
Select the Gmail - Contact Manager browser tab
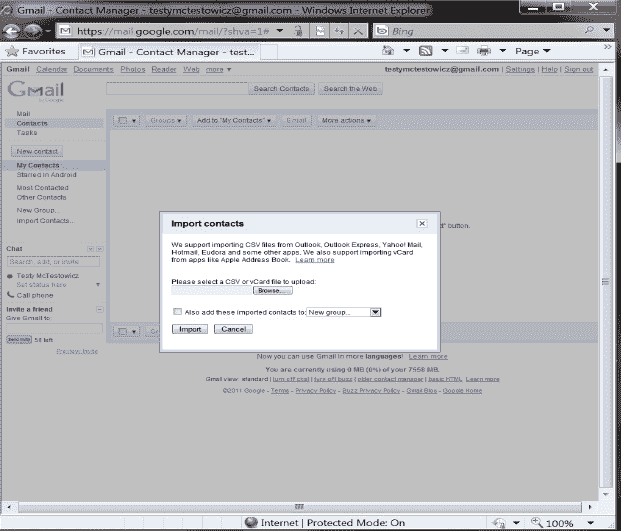pyautogui.click(x=170, y=52)
